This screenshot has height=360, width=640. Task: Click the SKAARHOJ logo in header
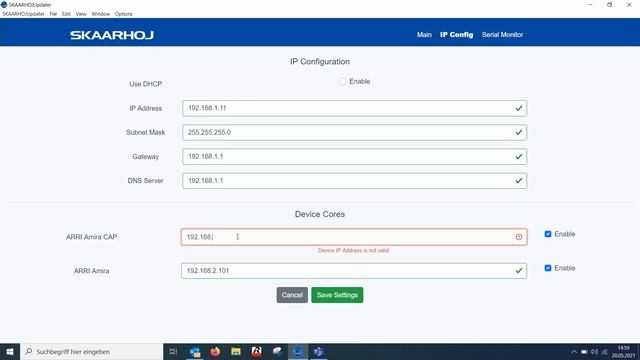click(x=112, y=35)
